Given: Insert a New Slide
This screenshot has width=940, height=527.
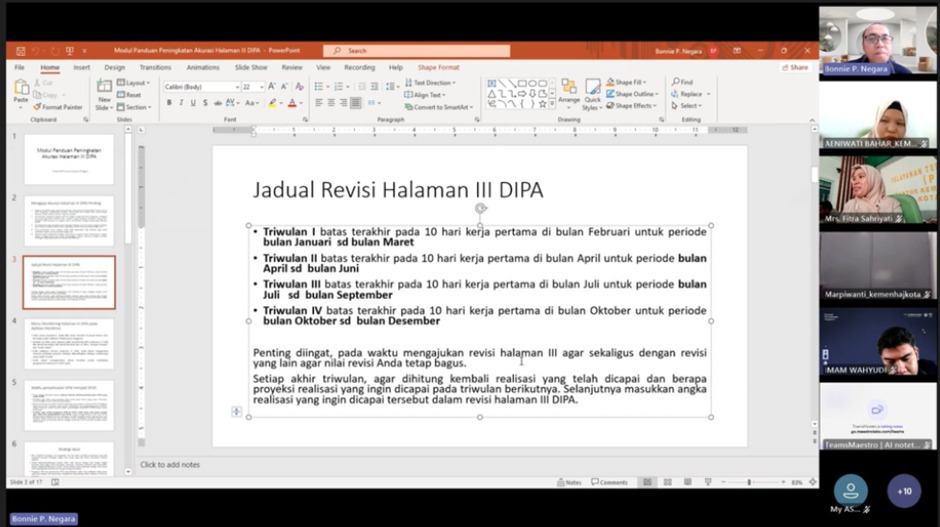Looking at the screenshot, I should (x=104, y=95).
